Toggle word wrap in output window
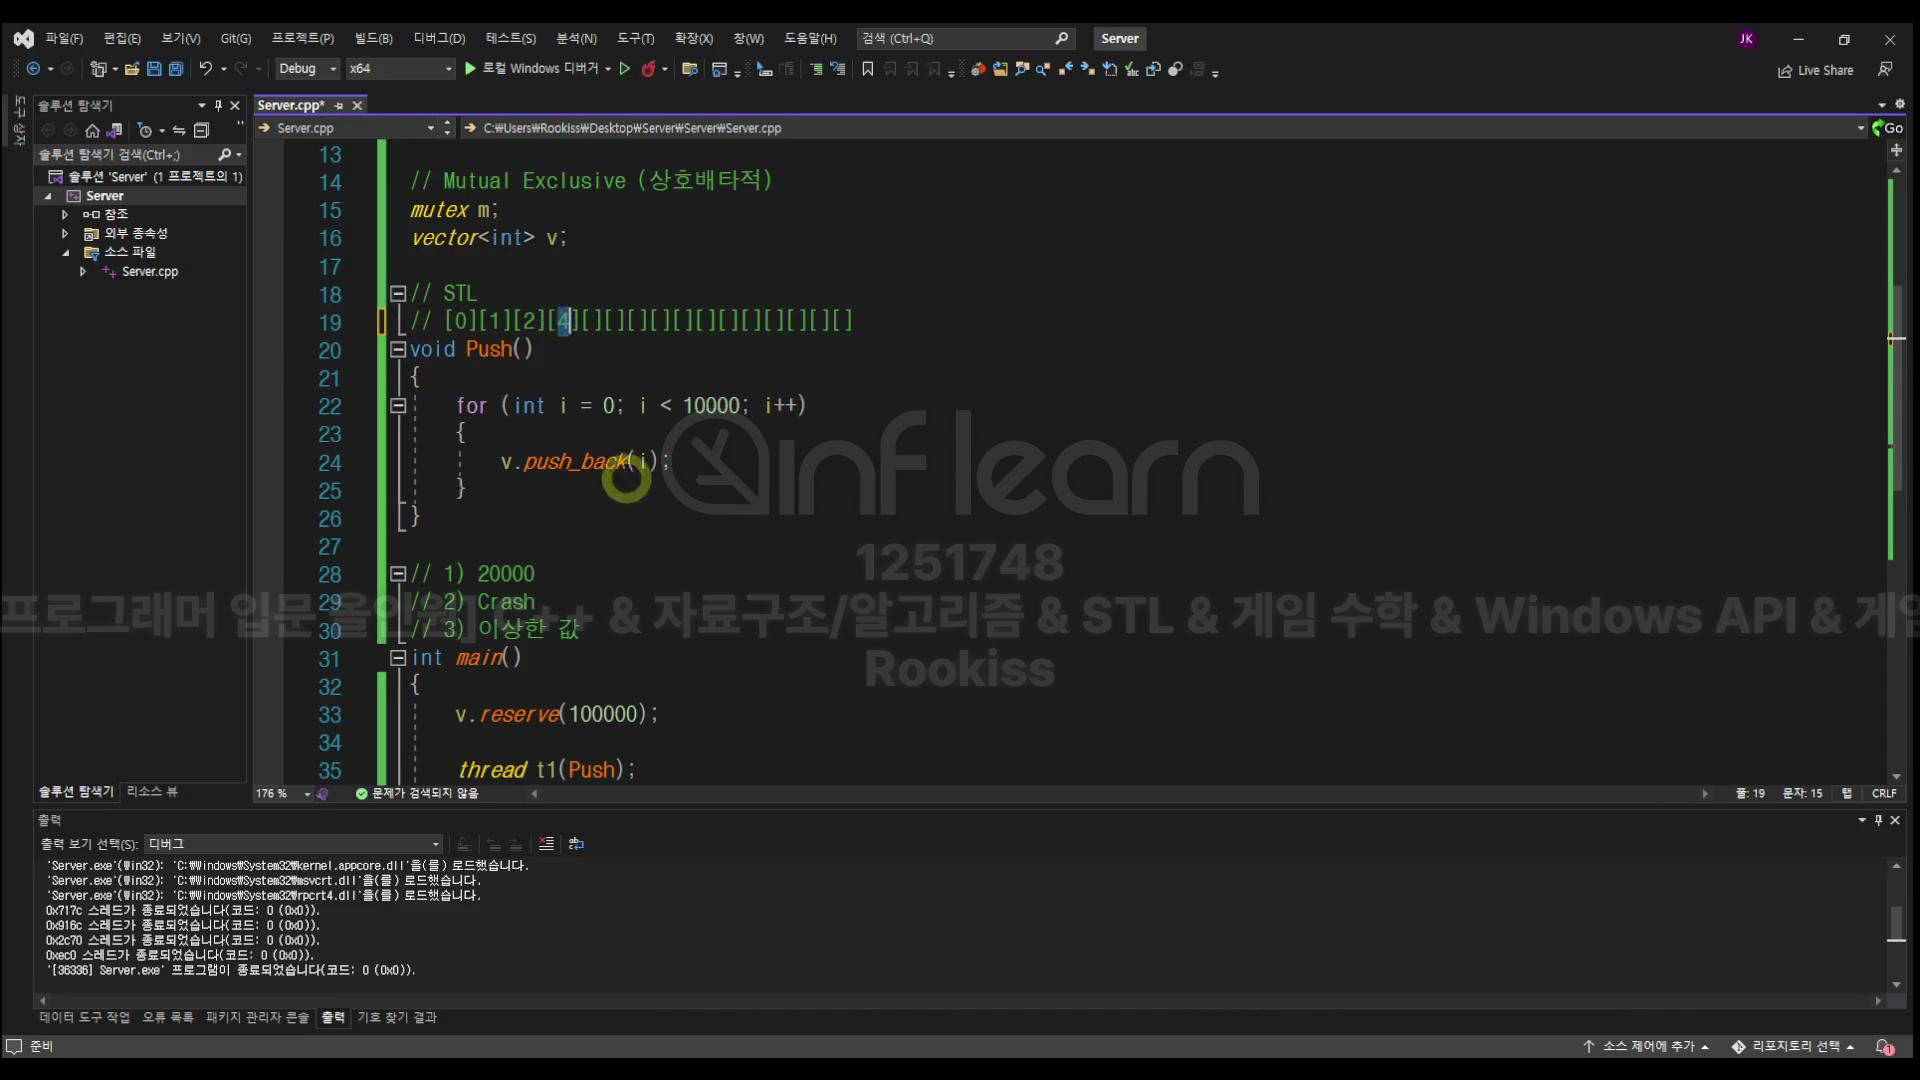Viewport: 1920px width, 1080px height. click(576, 844)
